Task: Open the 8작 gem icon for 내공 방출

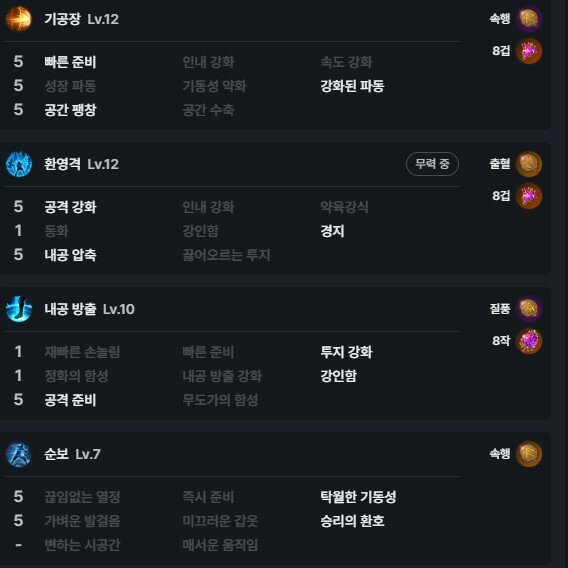Action: (x=529, y=341)
